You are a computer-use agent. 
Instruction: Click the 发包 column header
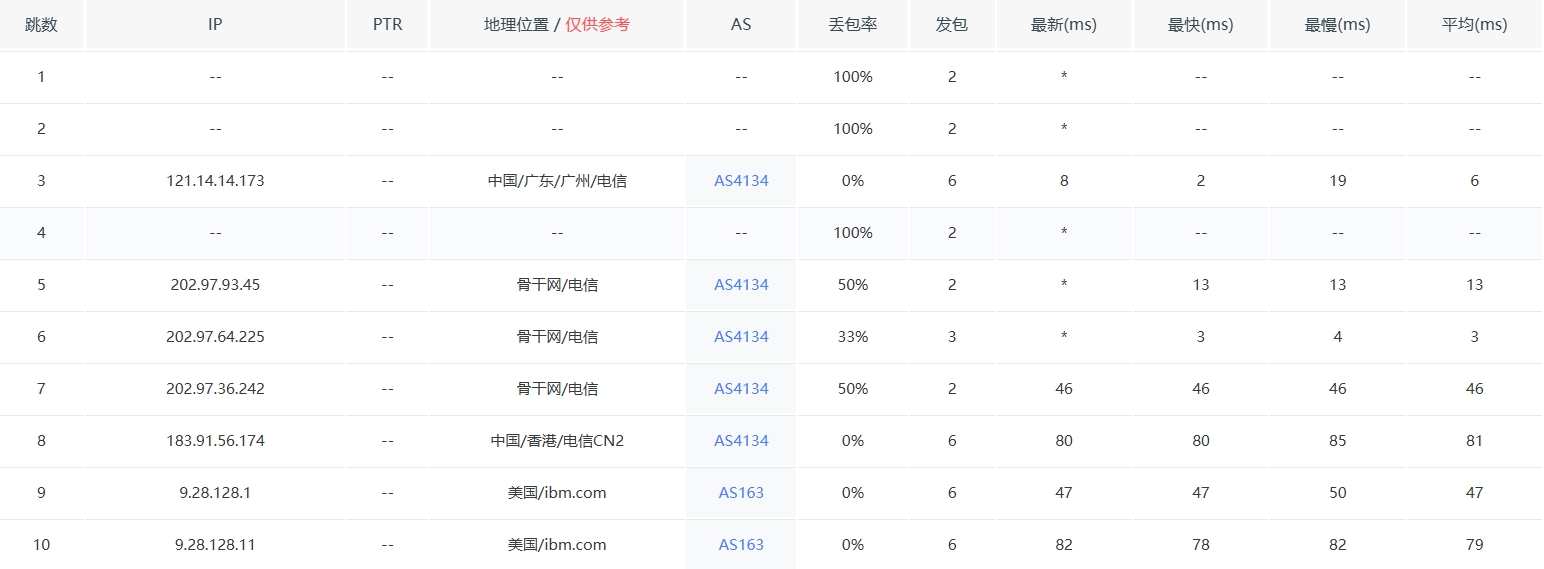952,25
